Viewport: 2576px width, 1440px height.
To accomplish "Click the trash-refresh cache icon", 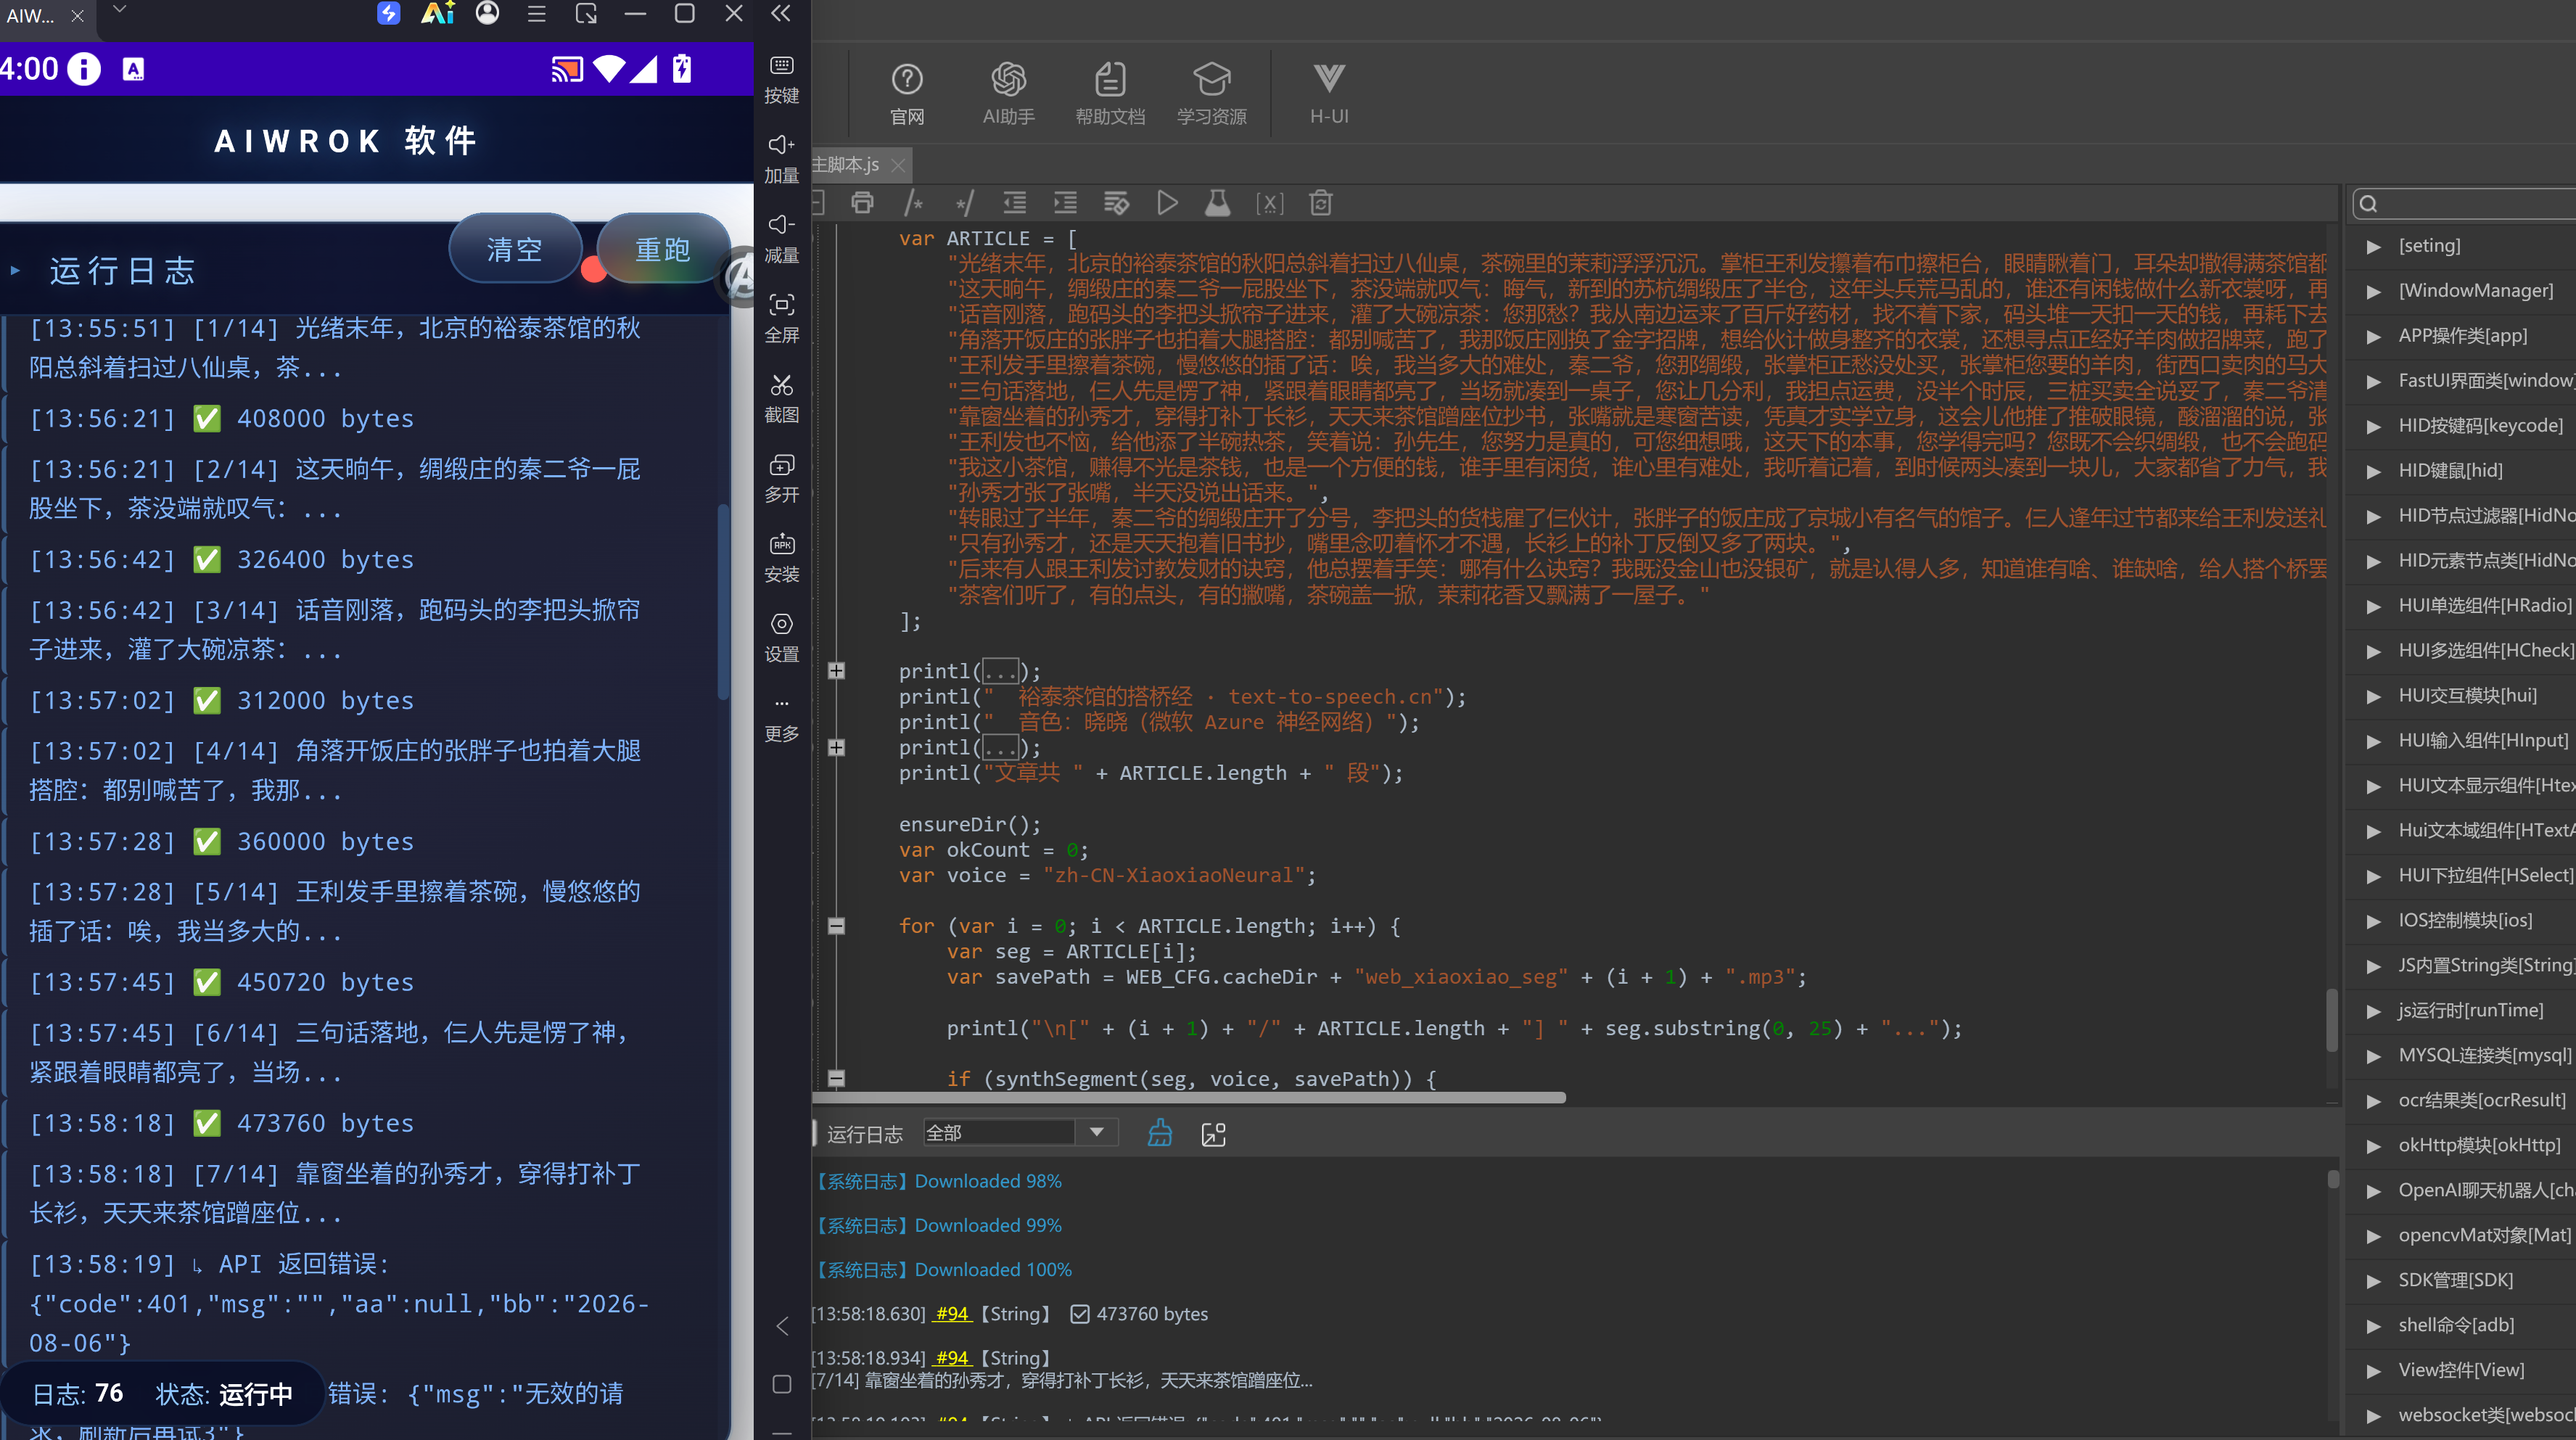I will 1320,203.
